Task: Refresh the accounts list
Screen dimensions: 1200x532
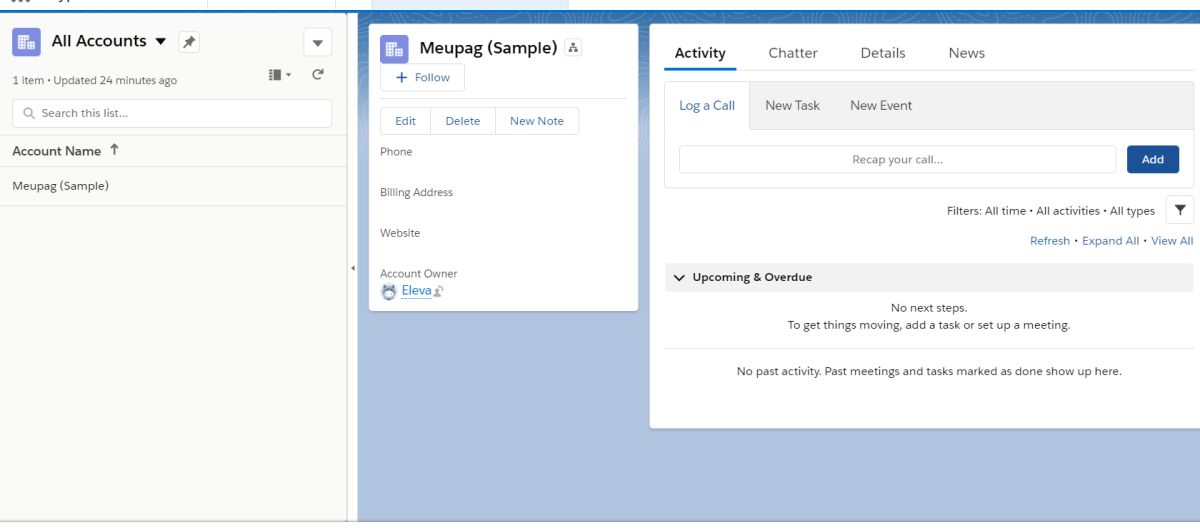Action: (318, 75)
